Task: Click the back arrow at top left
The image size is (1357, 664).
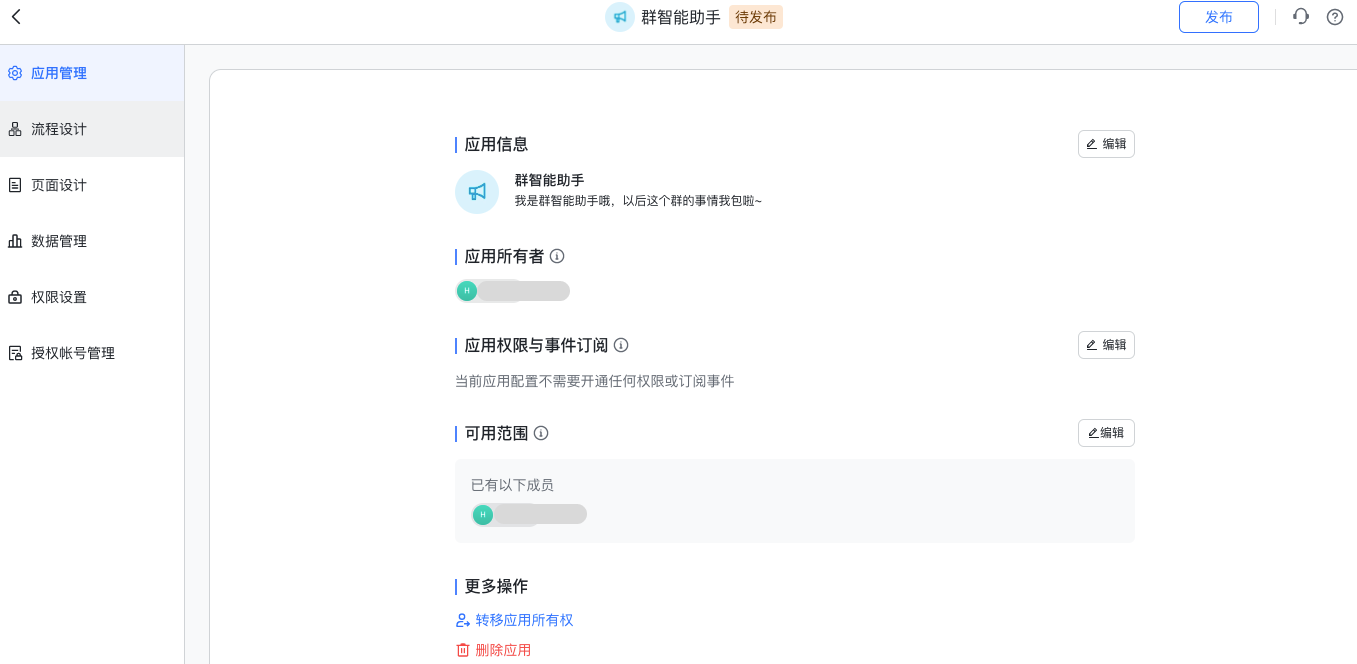Action: (15, 16)
